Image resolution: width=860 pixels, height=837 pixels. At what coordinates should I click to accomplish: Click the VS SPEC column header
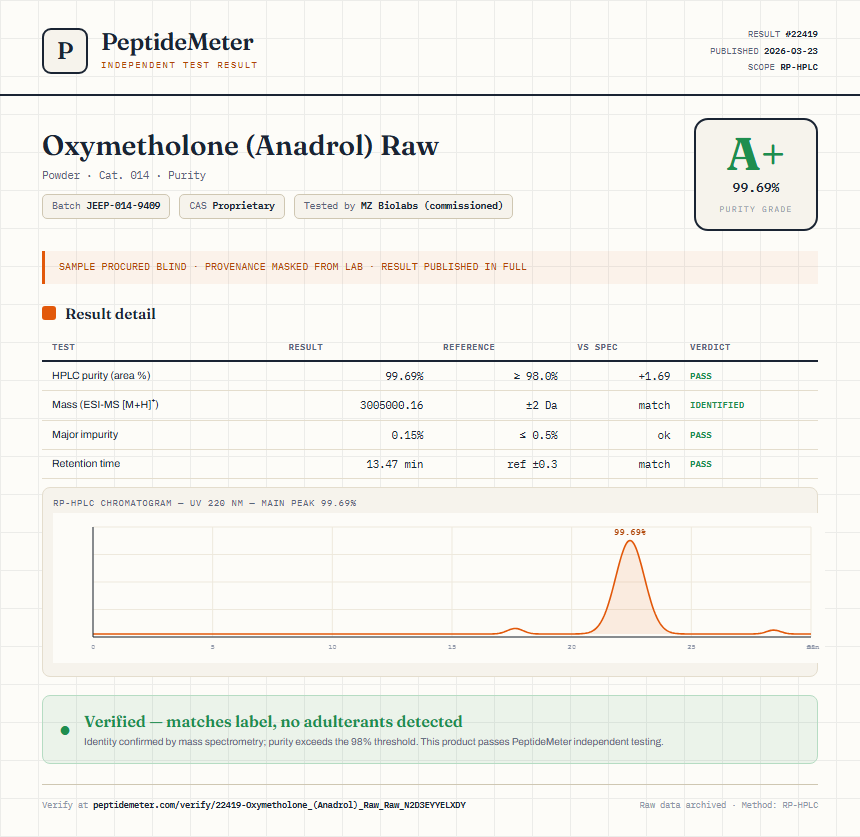pyautogui.click(x=597, y=347)
